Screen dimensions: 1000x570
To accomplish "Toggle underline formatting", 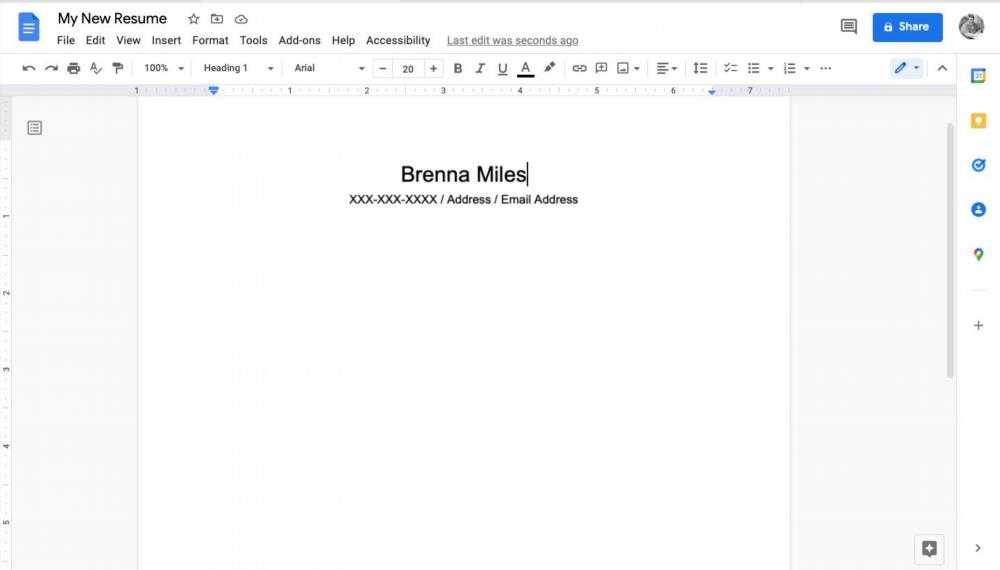I will click(x=502, y=68).
